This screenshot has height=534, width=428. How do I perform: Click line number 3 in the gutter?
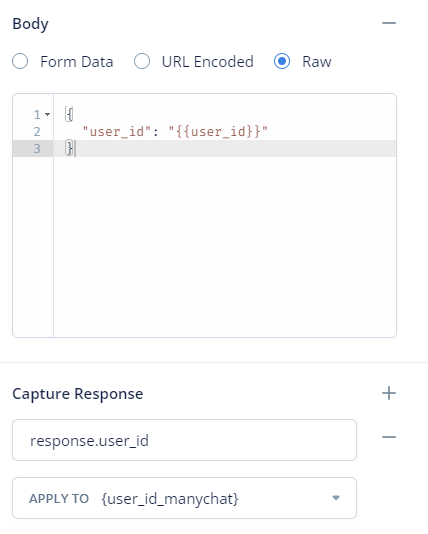pyautogui.click(x=37, y=148)
